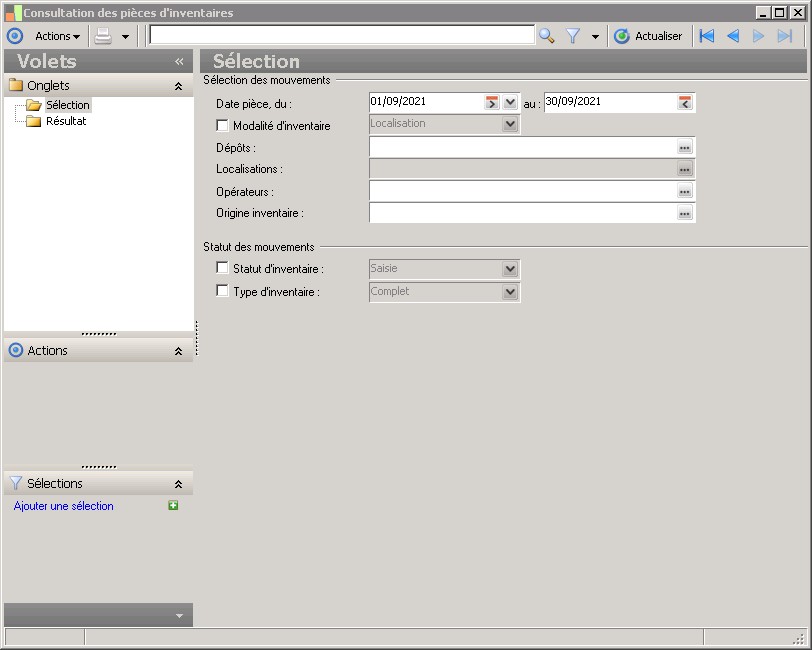Click the green add selection plus icon
This screenshot has height=650, width=812.
(173, 506)
